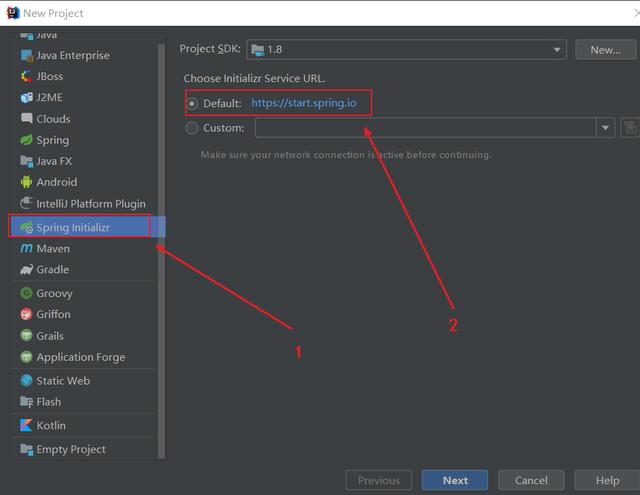Select Kotlin label in project list
This screenshot has width=640, height=495.
(51, 426)
